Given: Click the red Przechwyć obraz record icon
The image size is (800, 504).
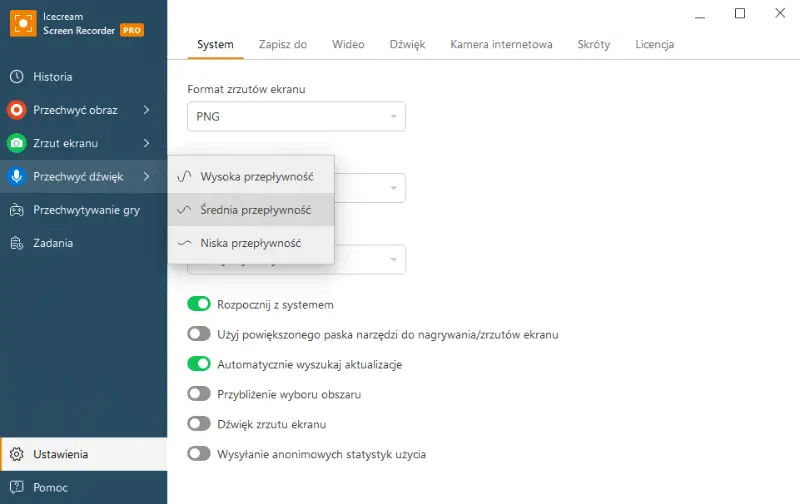Looking at the screenshot, I should pos(17,110).
